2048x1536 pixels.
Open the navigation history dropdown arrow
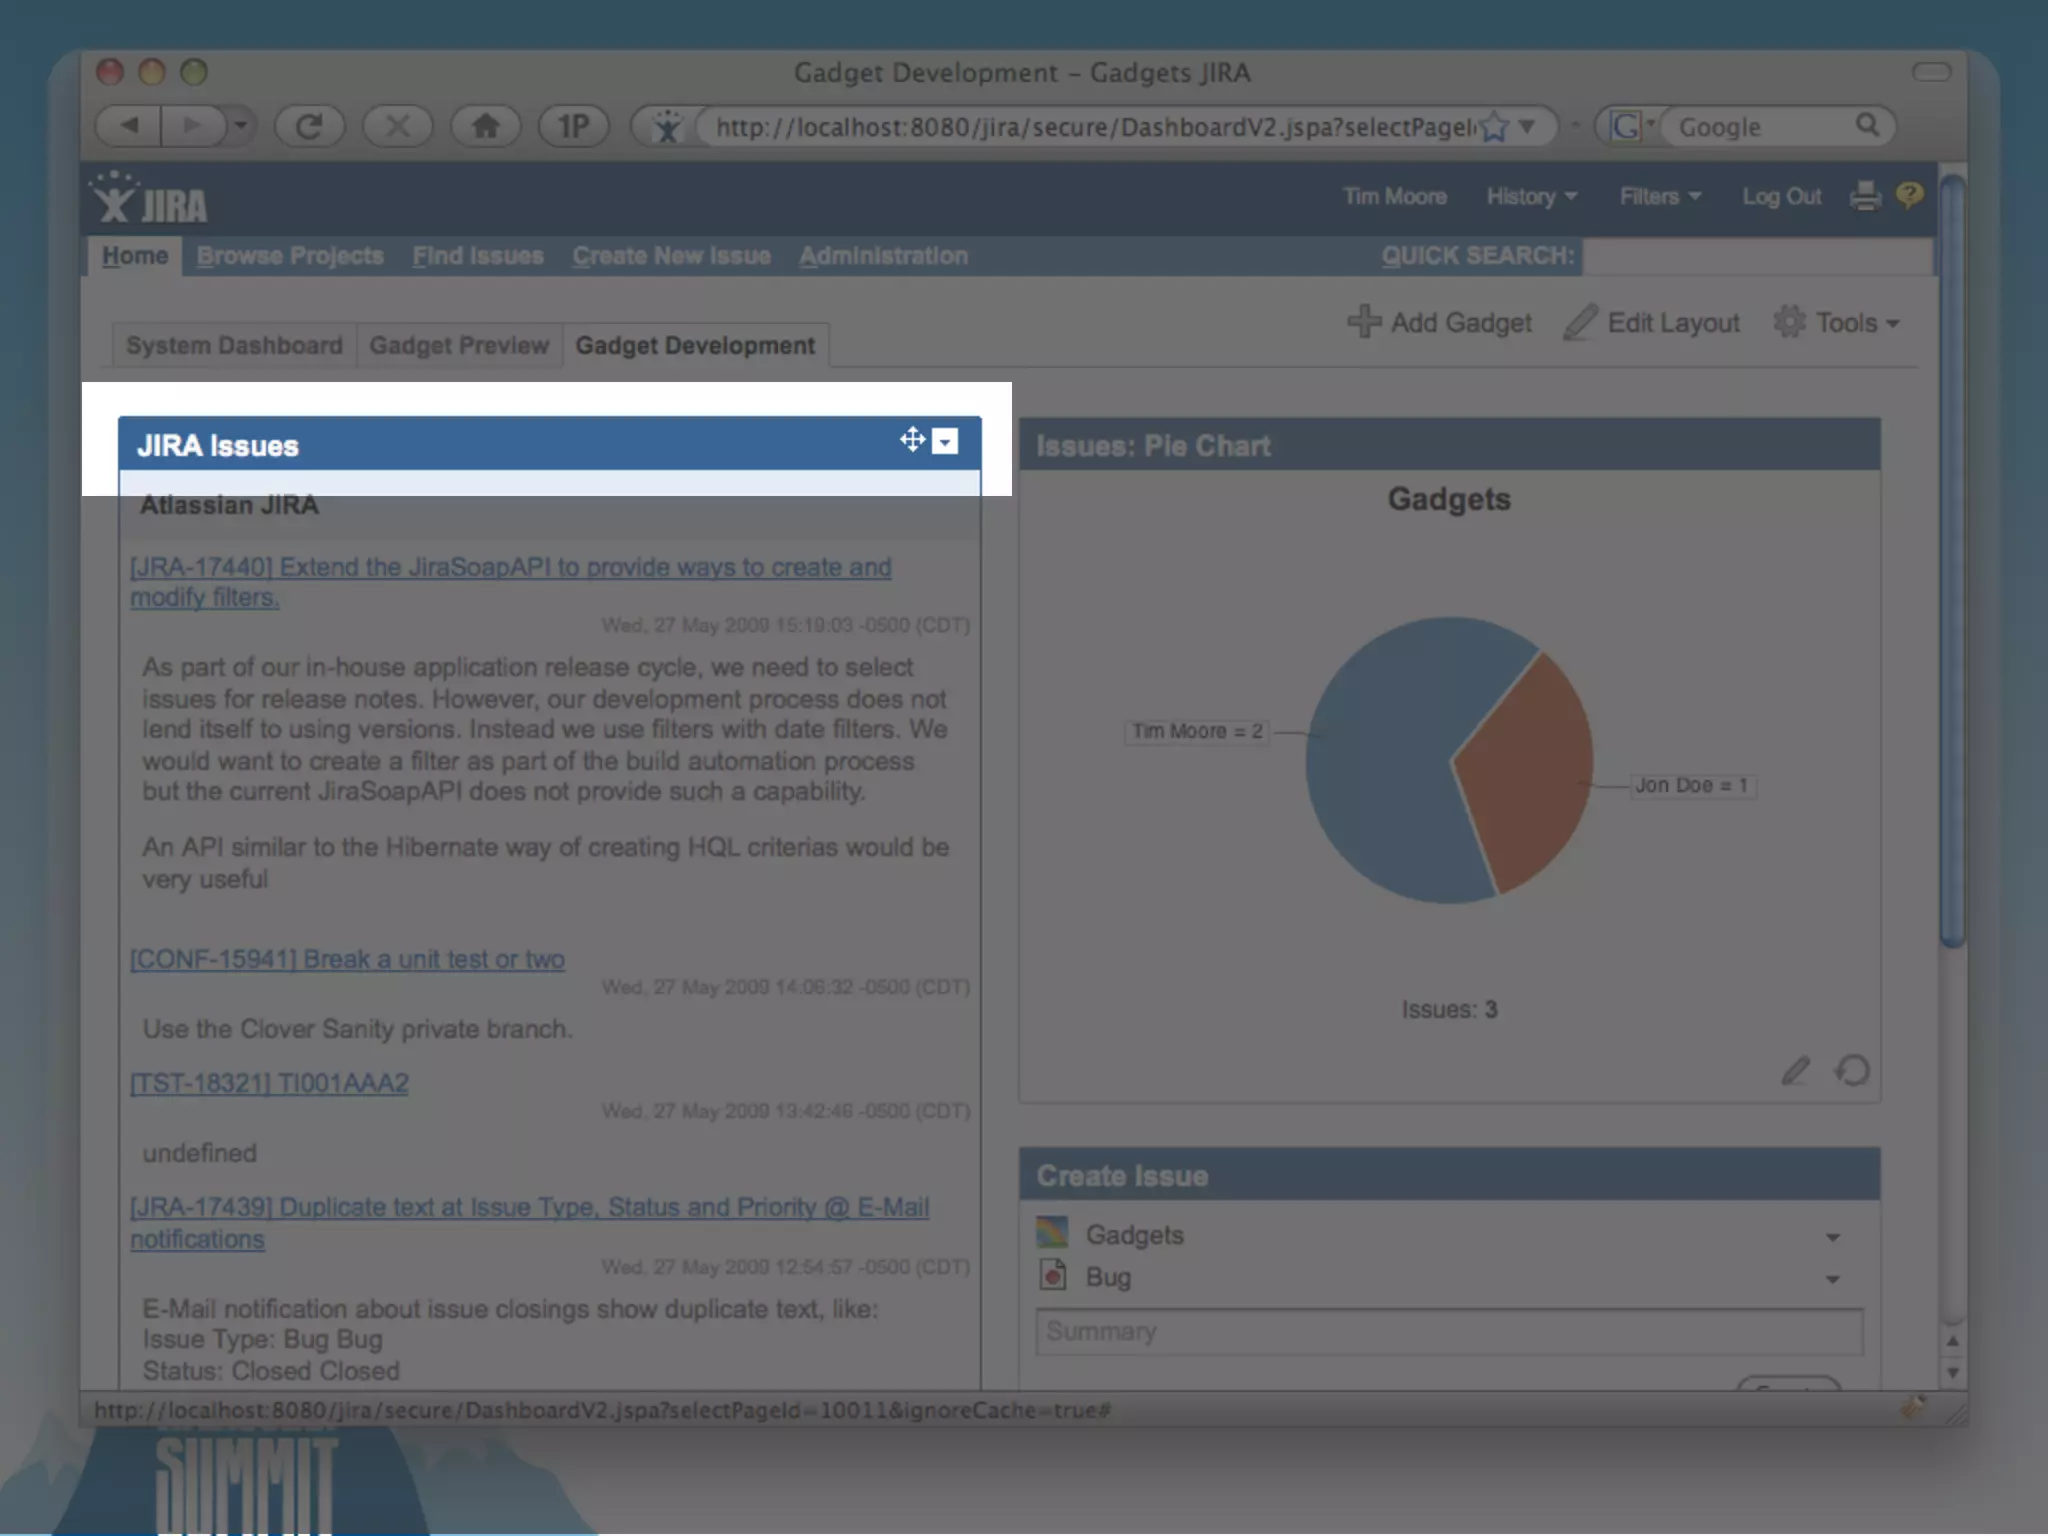[240, 126]
